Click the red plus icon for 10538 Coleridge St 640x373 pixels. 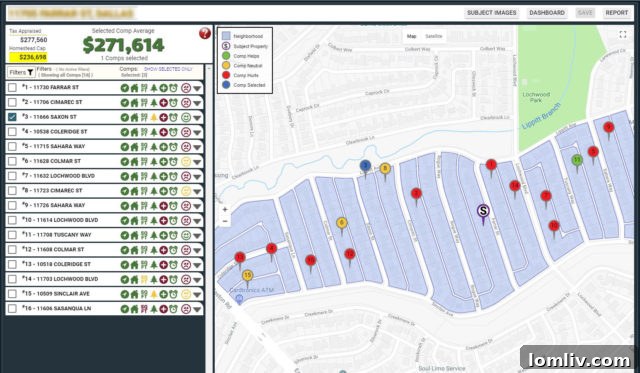tap(164, 132)
